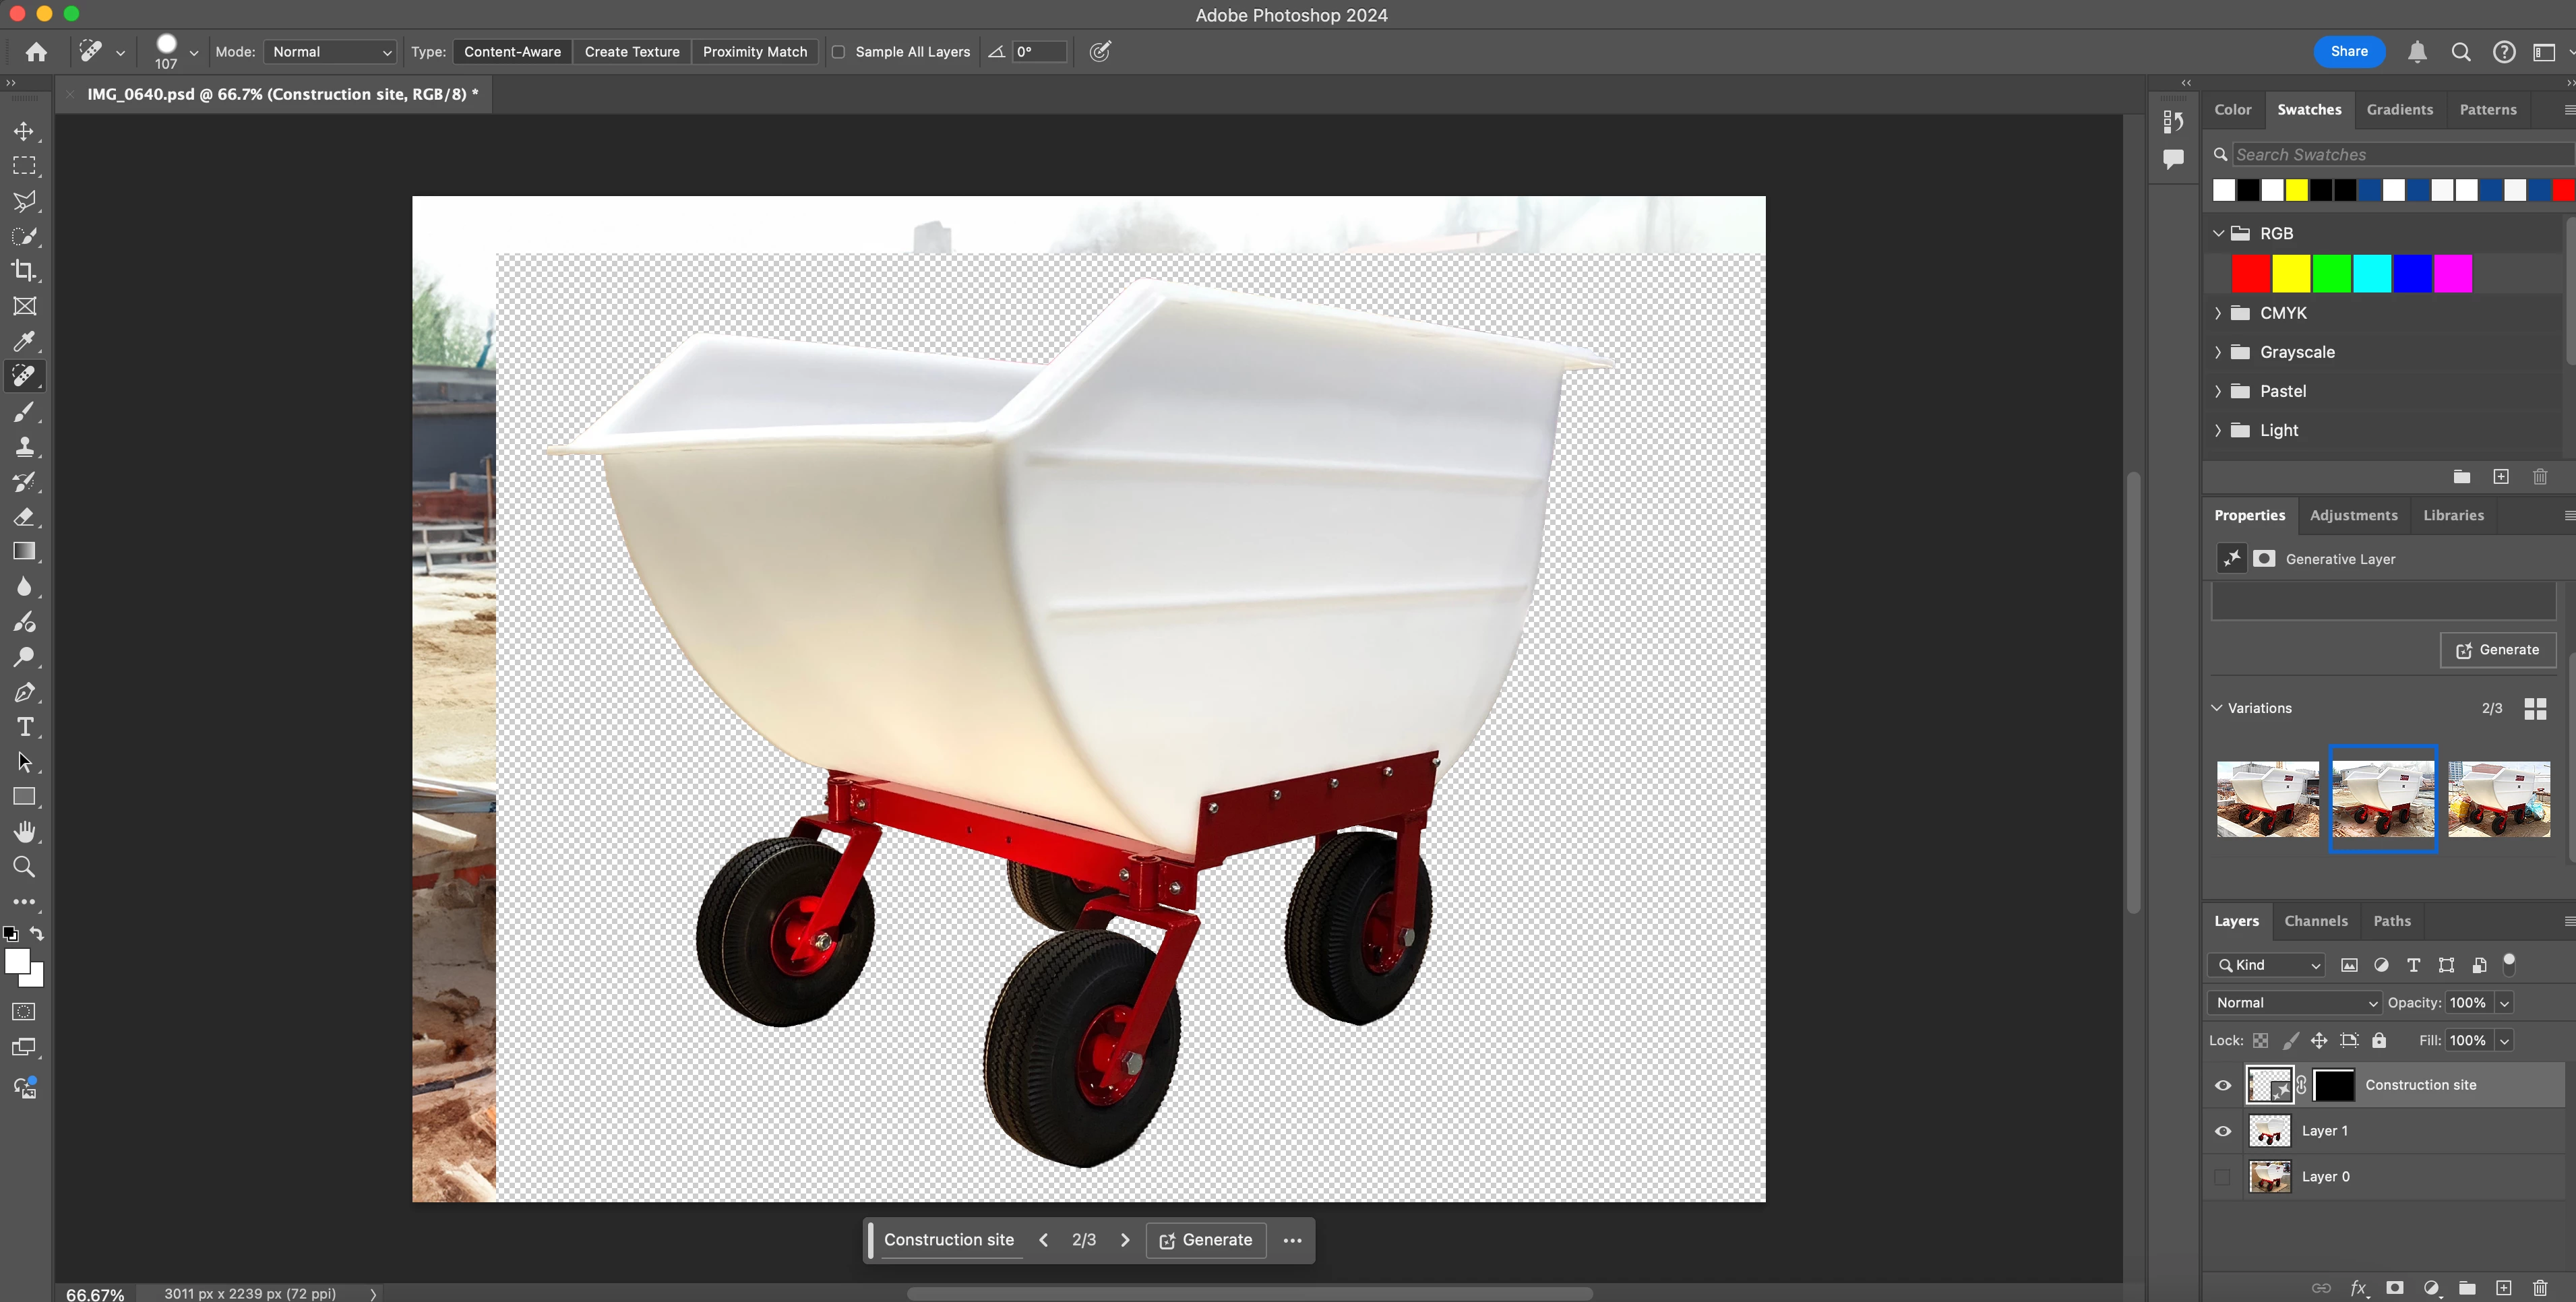Enable Sample All Layers checkbox
The image size is (2576, 1302).
pyautogui.click(x=838, y=52)
